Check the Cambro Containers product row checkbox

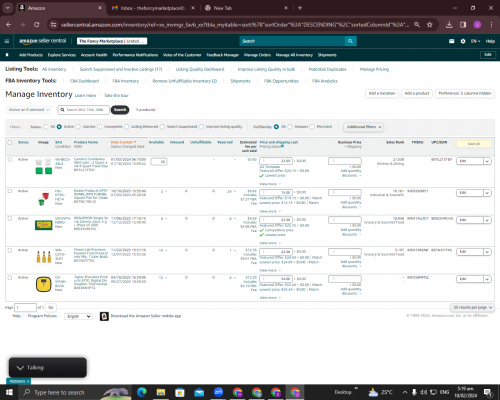10,160
